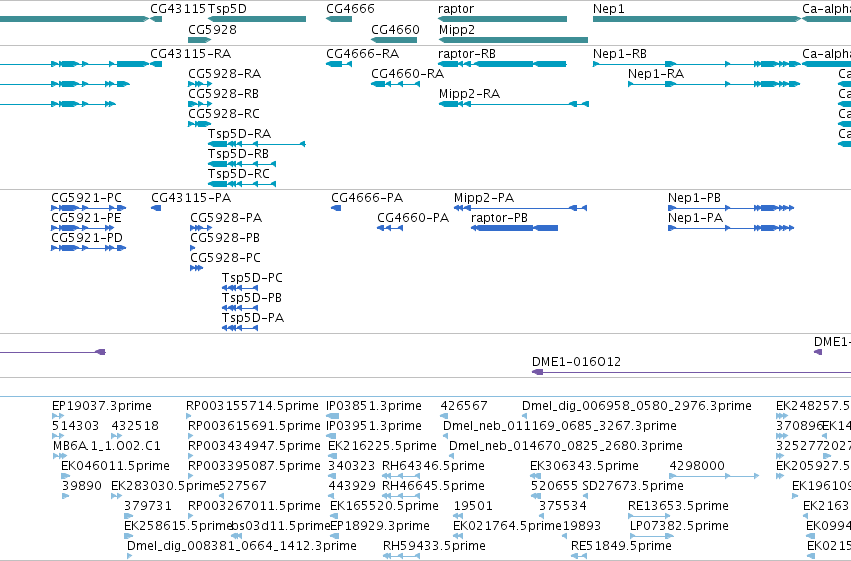
Task: Select the Nep1 gene bar
Action: coord(697,19)
